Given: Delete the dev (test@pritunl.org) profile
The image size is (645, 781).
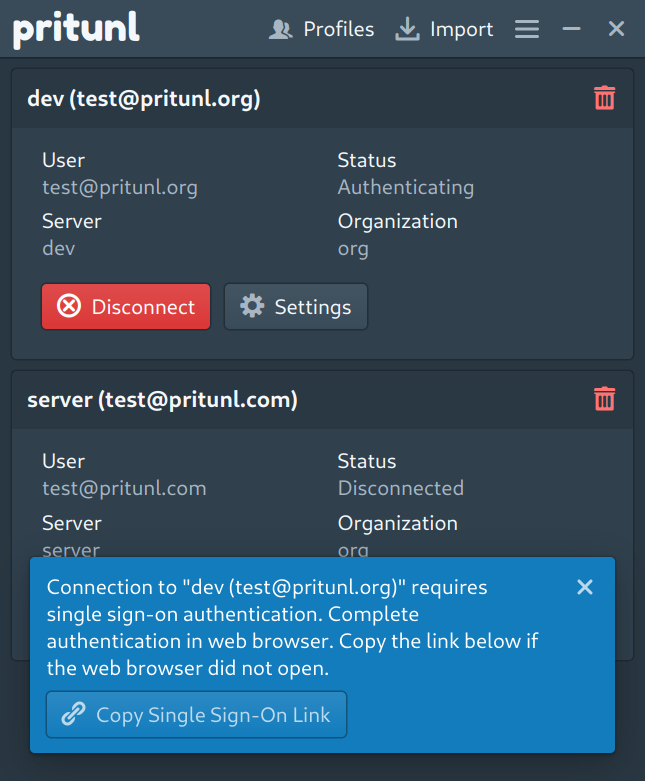Looking at the screenshot, I should pyautogui.click(x=605, y=98).
